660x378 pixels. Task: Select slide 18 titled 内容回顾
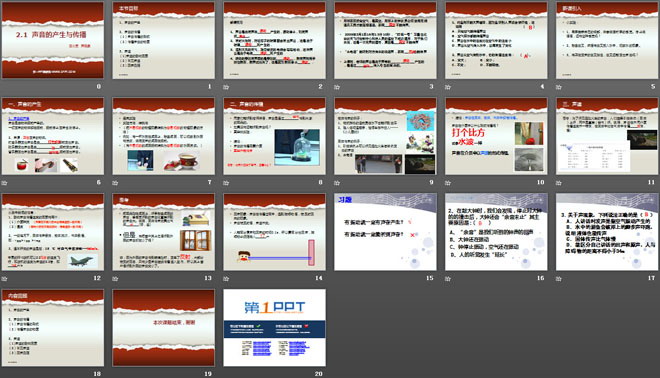(53, 327)
